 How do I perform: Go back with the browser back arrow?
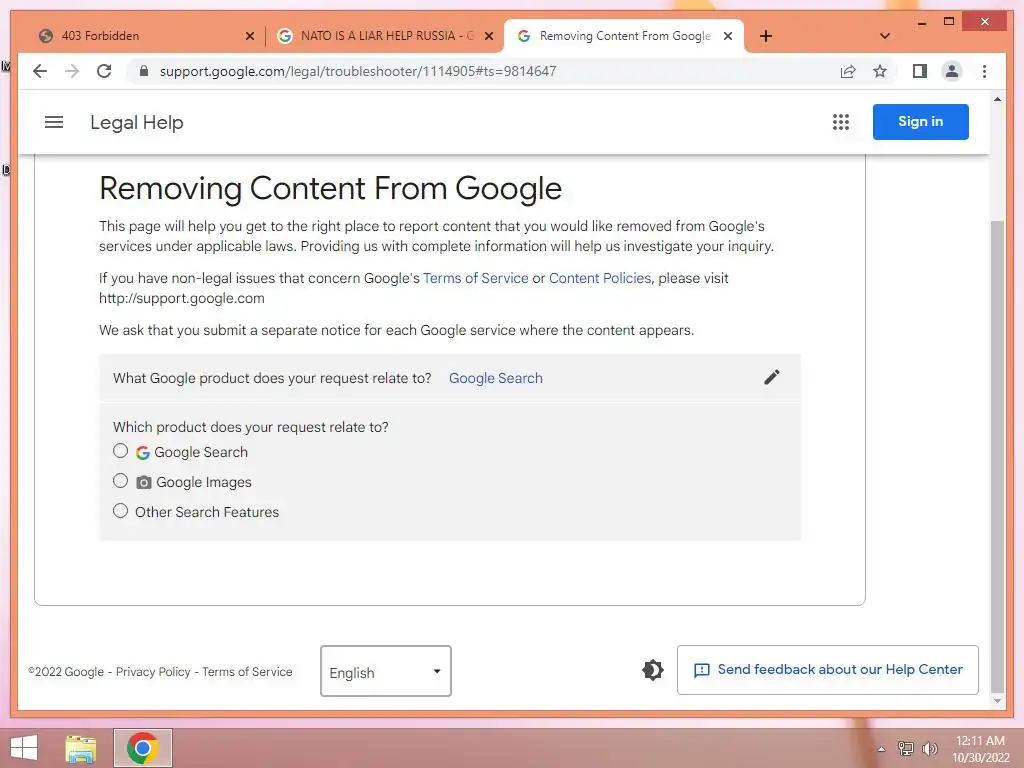tap(40, 71)
